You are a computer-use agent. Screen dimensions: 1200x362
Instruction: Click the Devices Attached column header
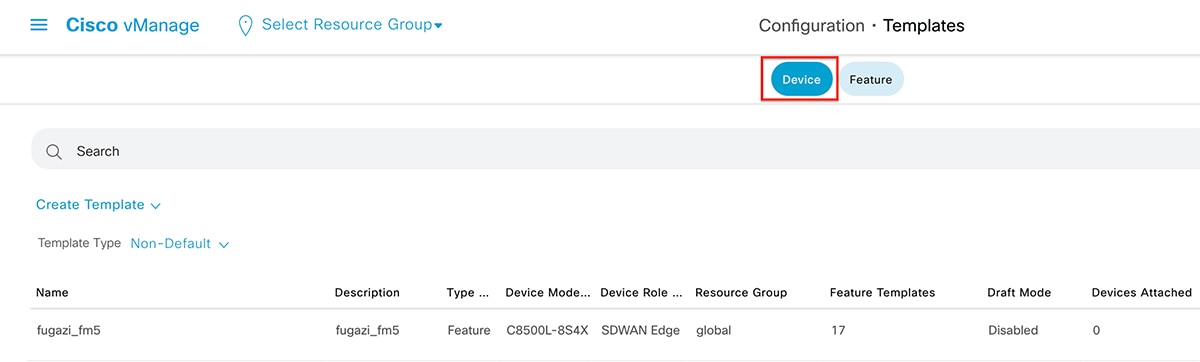(1141, 293)
